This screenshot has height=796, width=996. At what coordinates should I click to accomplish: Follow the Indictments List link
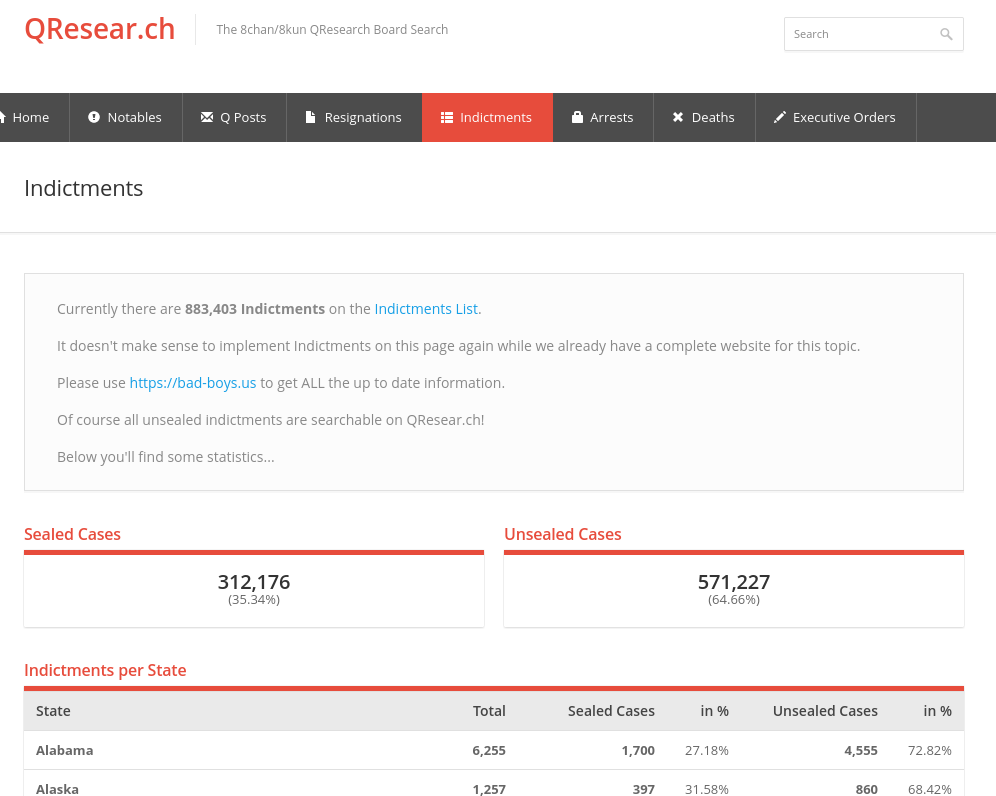(426, 309)
